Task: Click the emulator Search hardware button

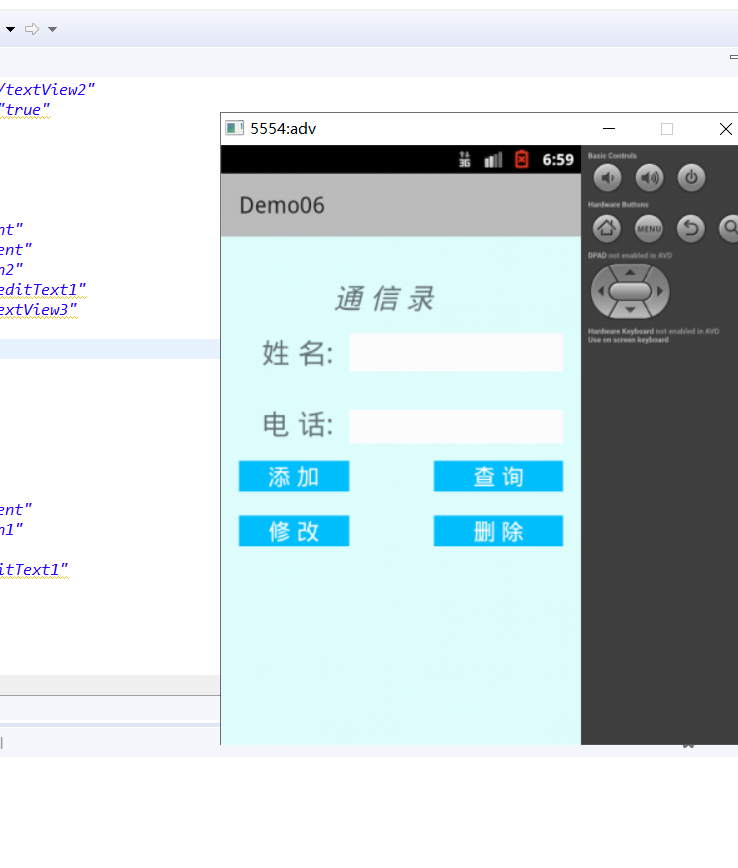Action: 730,228
